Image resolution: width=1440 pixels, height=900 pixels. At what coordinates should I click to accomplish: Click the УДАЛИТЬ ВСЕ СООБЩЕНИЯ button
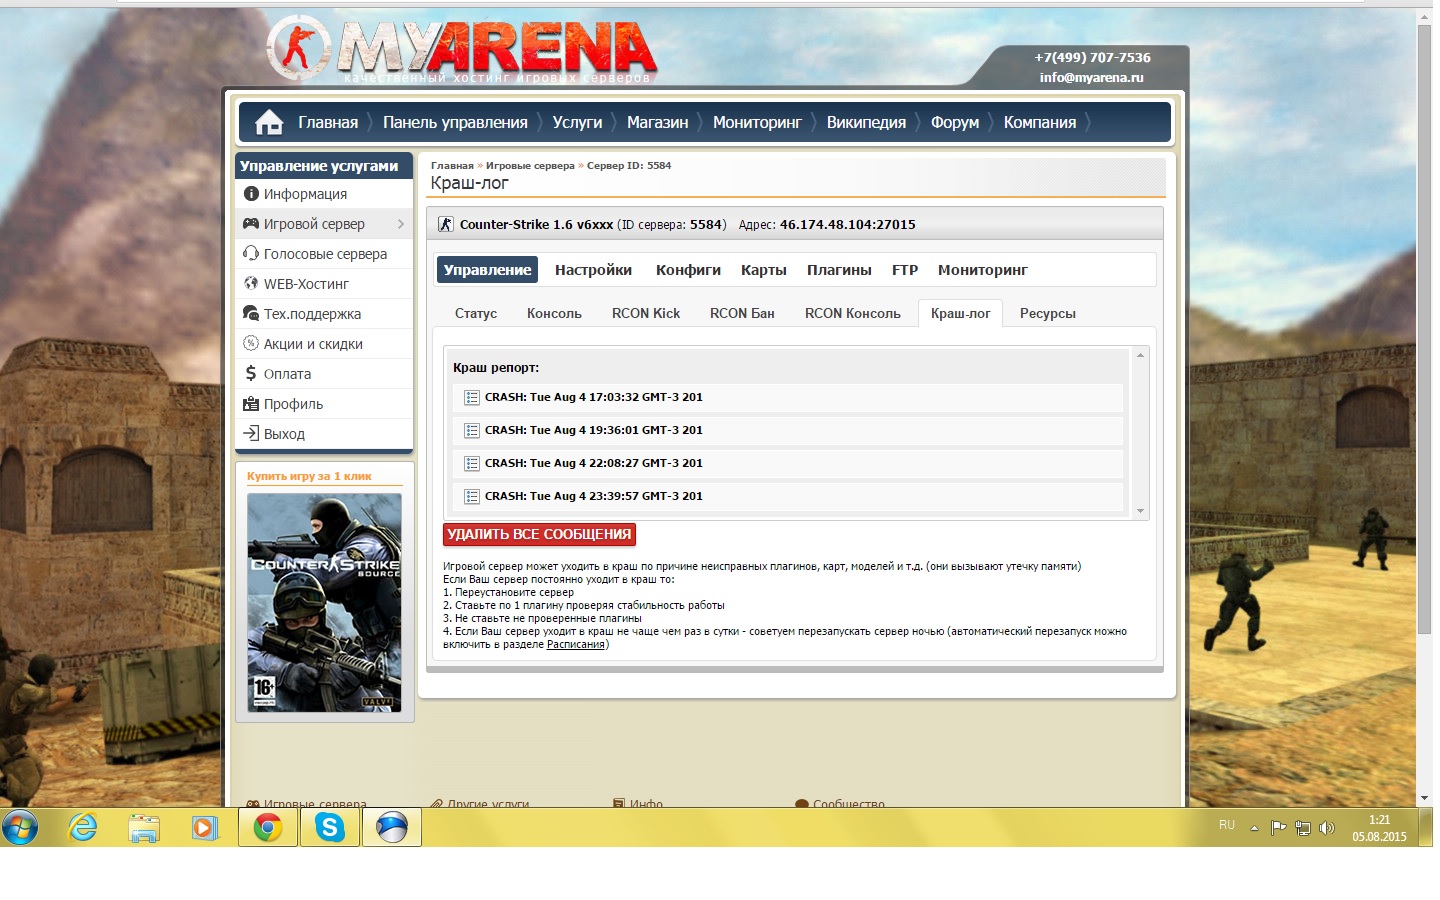click(x=539, y=535)
